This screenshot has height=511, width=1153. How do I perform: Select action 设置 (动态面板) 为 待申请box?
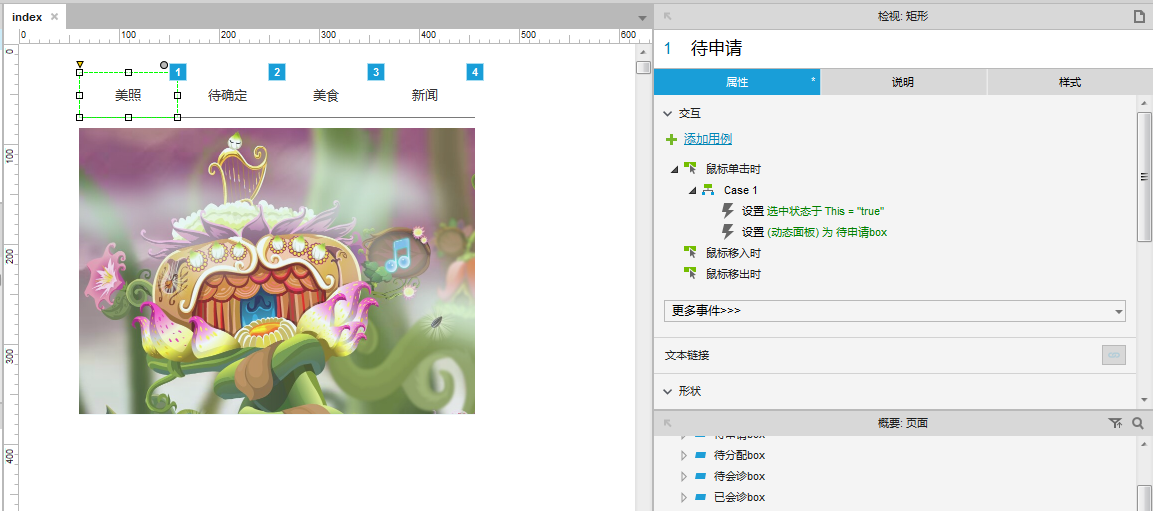point(814,232)
